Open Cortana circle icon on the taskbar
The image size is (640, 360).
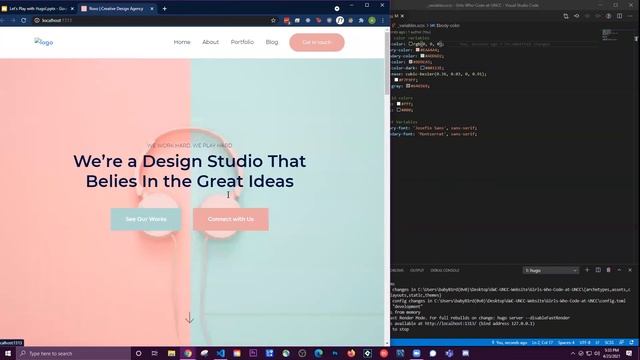(138, 353)
